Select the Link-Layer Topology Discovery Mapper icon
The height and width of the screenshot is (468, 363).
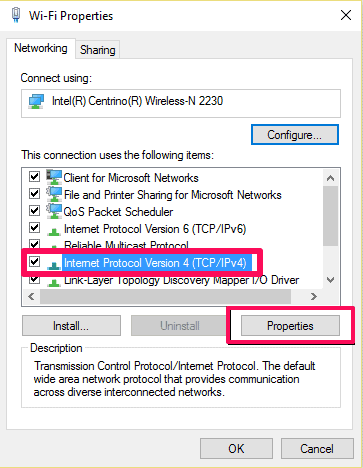[54, 282]
